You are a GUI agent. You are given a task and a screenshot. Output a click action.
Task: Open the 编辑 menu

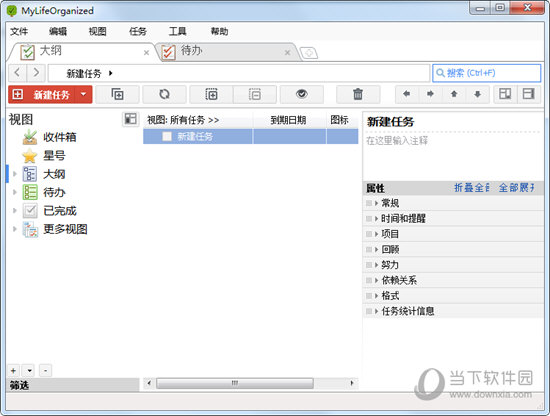coord(58,32)
